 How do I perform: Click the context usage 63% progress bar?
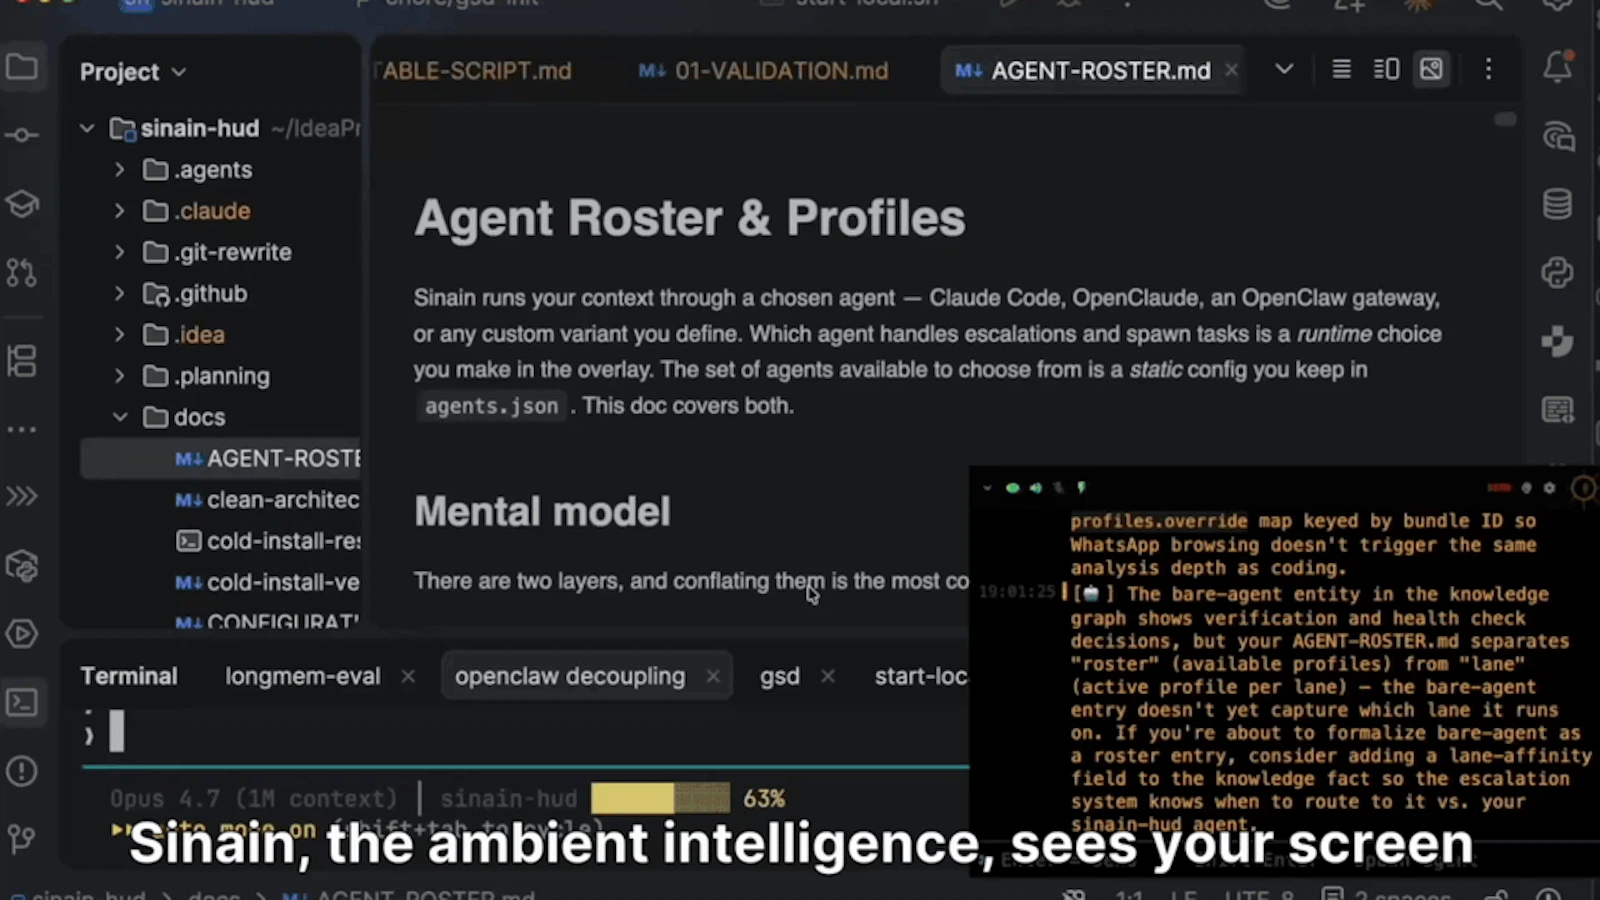[660, 798]
